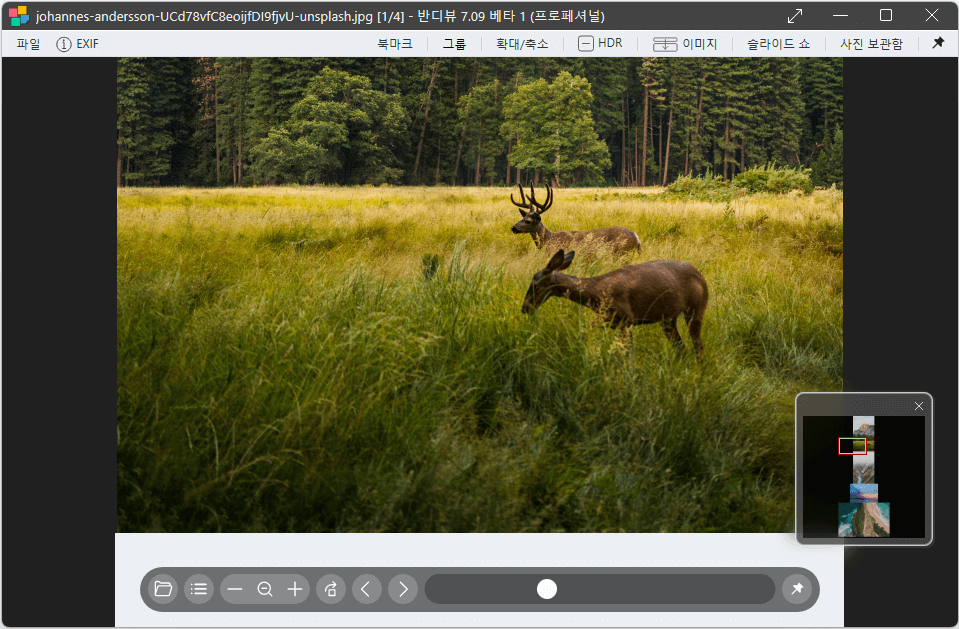This screenshot has height=629, width=959.
Task: Expand the 확대/축소 menu
Action: 522,44
